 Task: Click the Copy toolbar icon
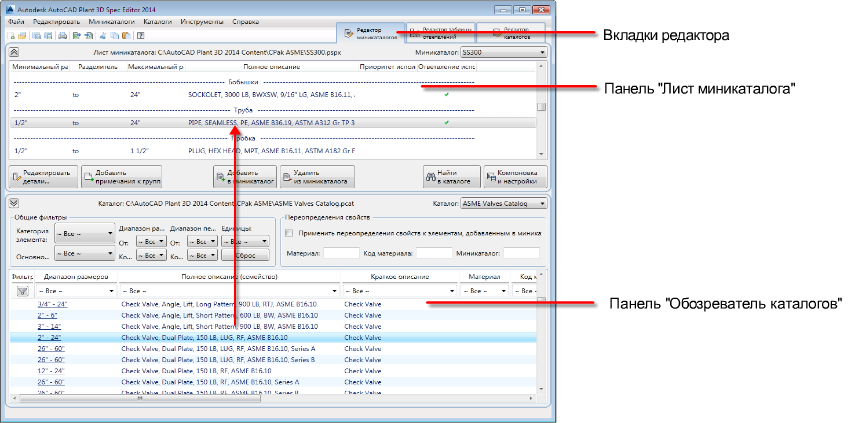point(114,36)
